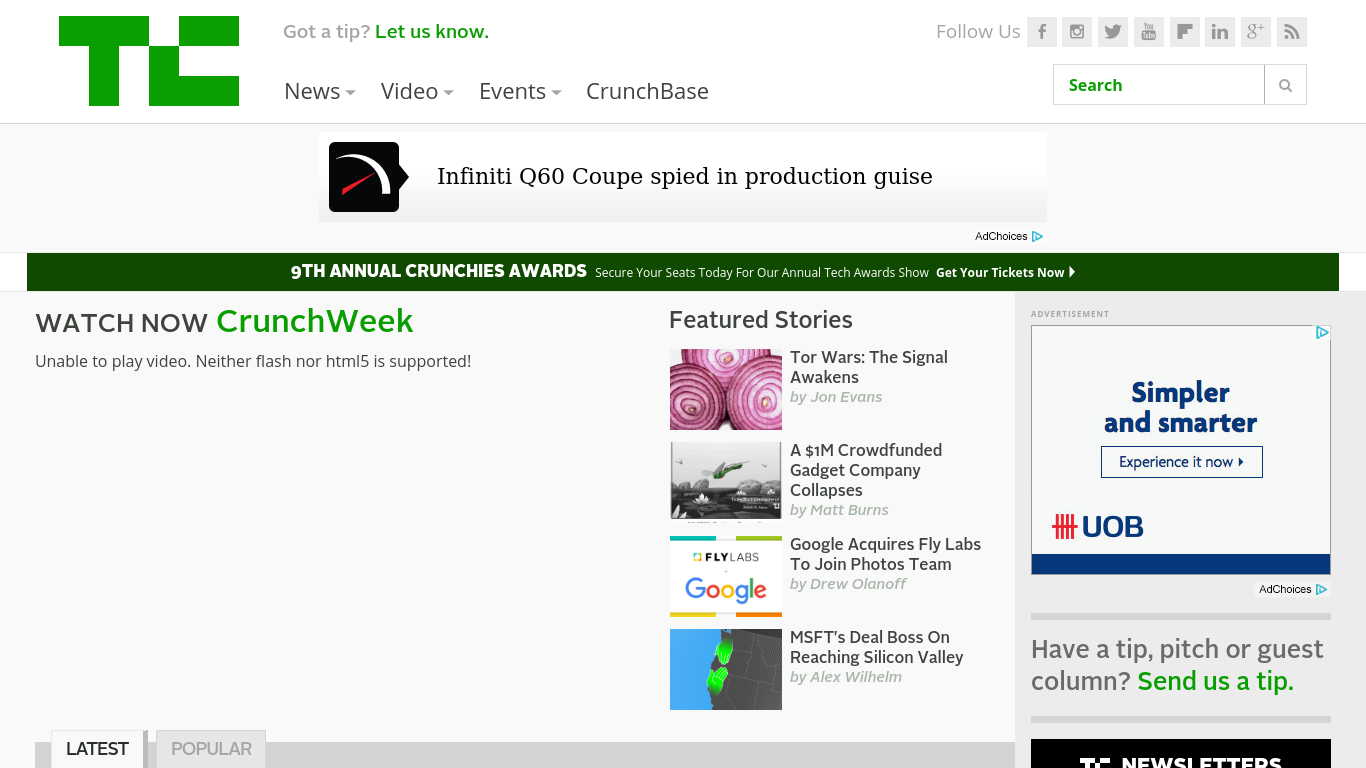
Task: Switch to the Popular tab
Action: 211,749
